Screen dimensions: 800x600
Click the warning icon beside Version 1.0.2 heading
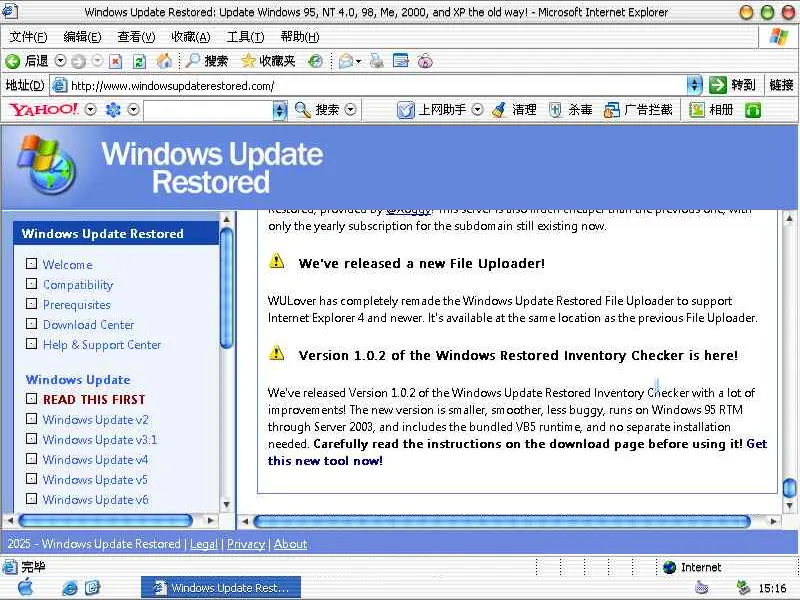pyautogui.click(x=277, y=353)
